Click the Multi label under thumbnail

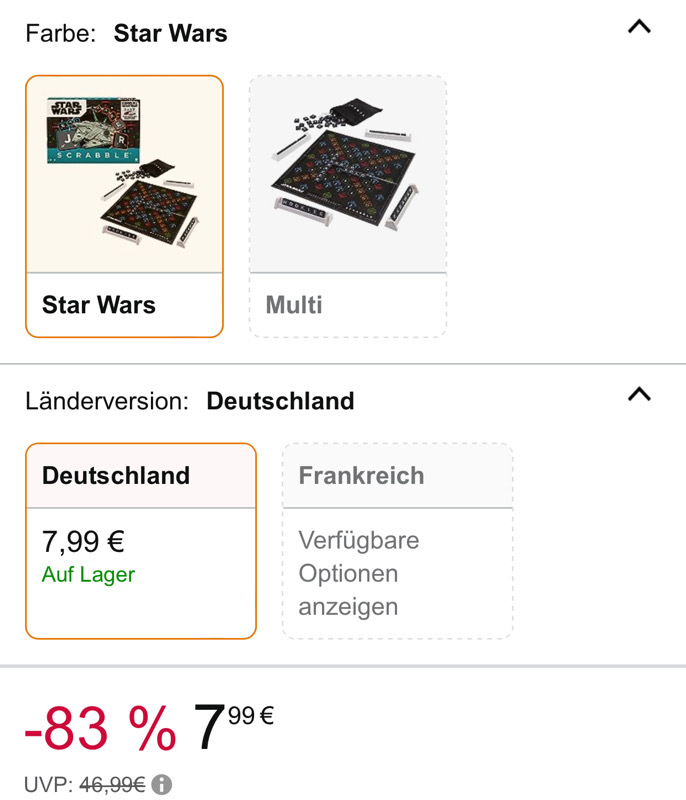point(294,305)
